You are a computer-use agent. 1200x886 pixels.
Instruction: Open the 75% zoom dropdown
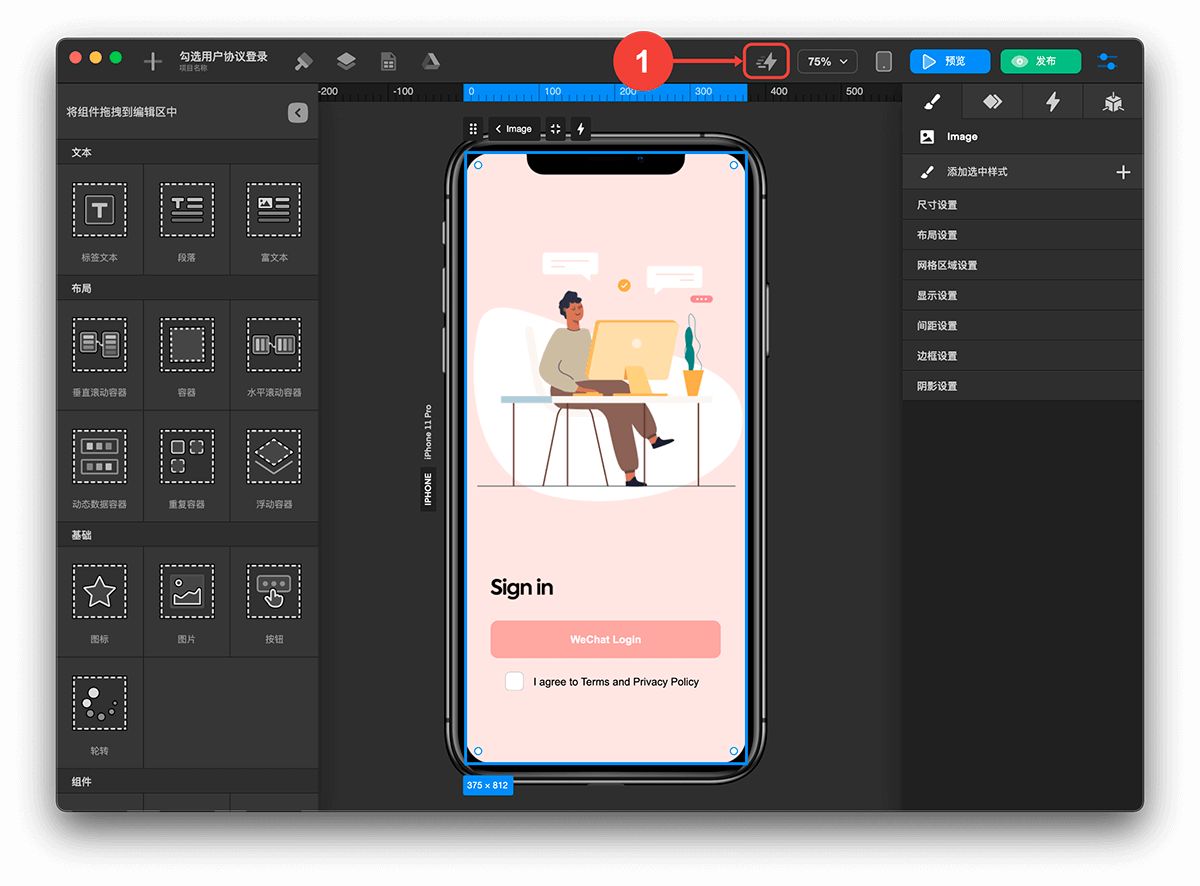pos(827,62)
